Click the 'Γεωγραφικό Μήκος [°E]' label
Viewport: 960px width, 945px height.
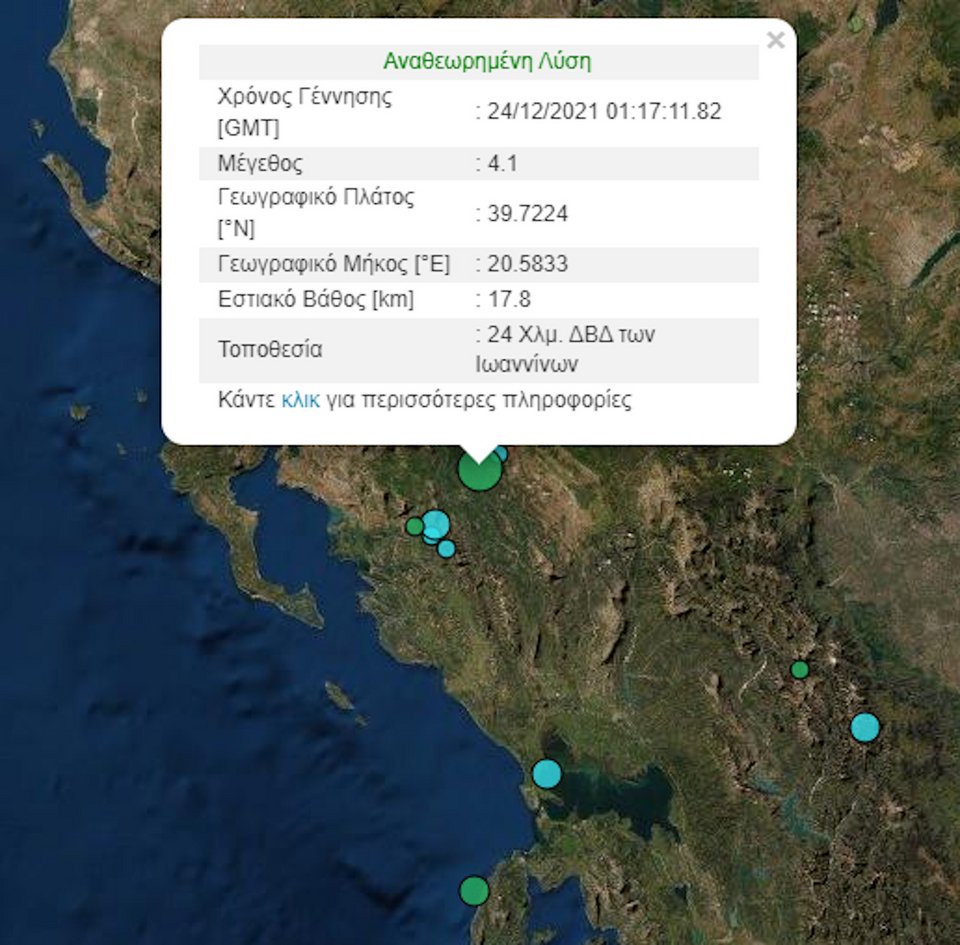(334, 264)
